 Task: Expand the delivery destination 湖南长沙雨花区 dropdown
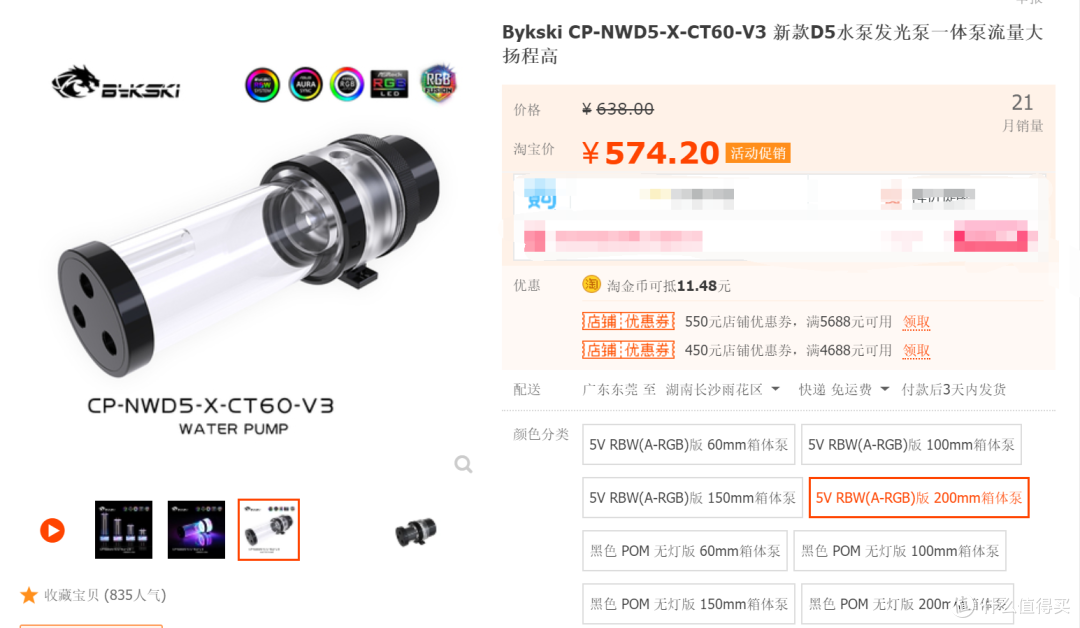click(x=722, y=390)
